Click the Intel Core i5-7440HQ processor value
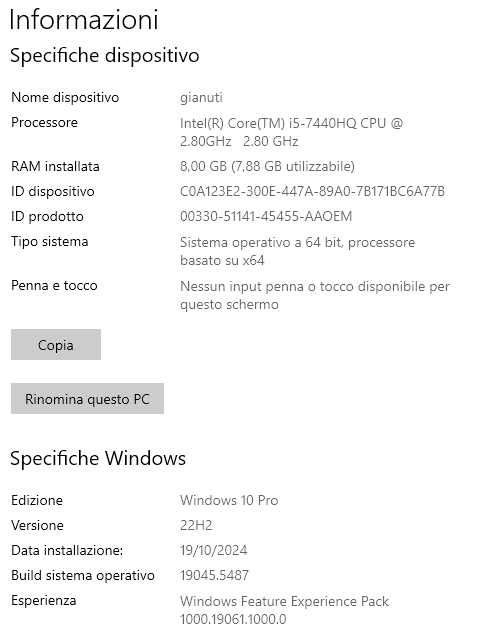Screen dimensions: 503x637 coord(291,132)
